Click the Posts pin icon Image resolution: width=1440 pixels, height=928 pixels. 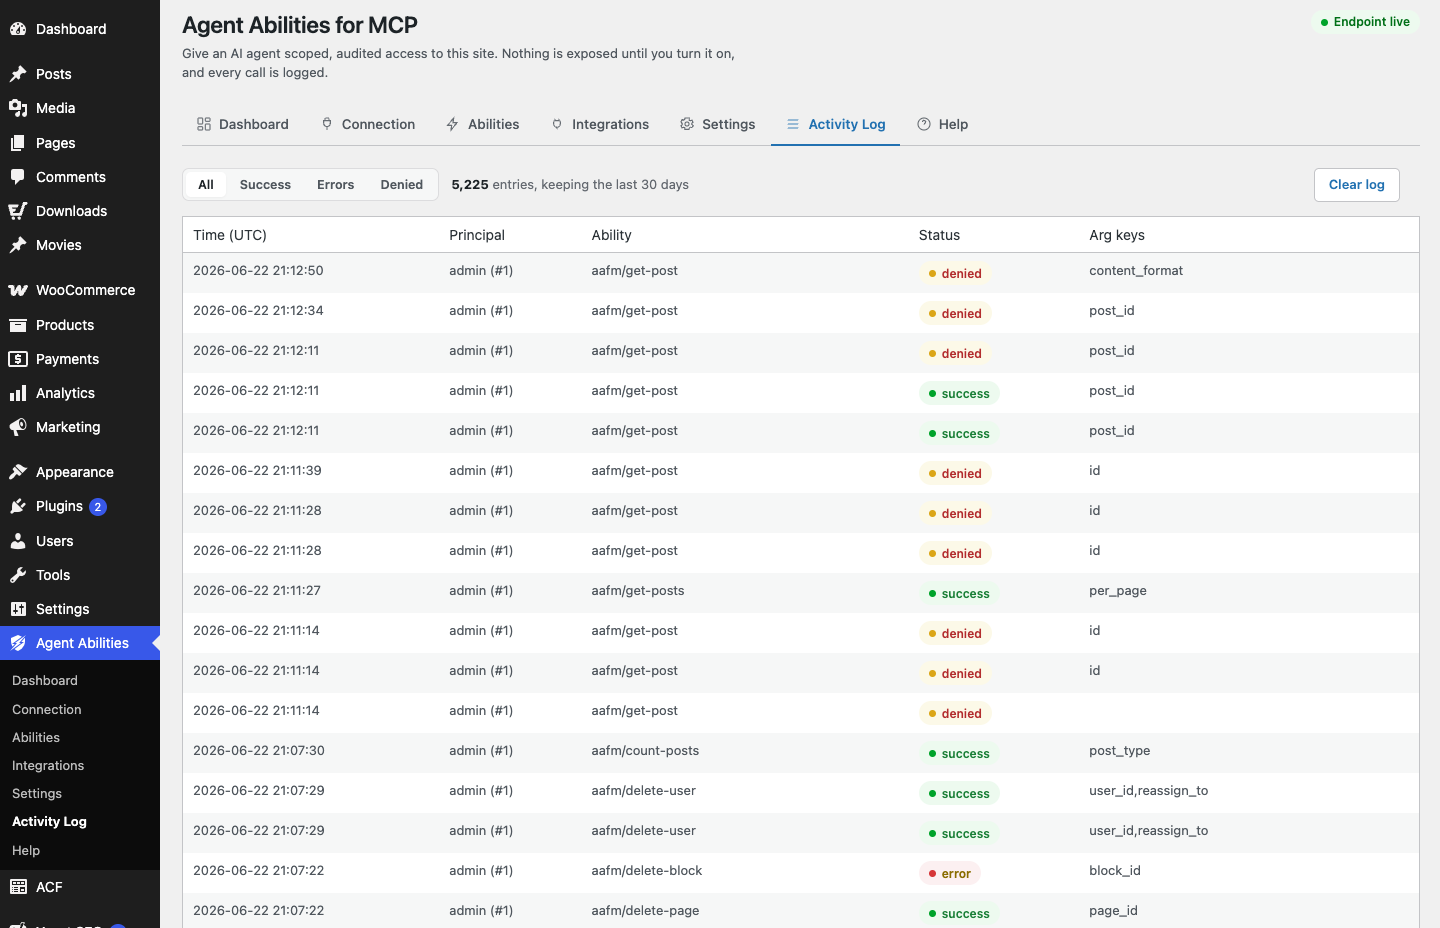point(18,74)
